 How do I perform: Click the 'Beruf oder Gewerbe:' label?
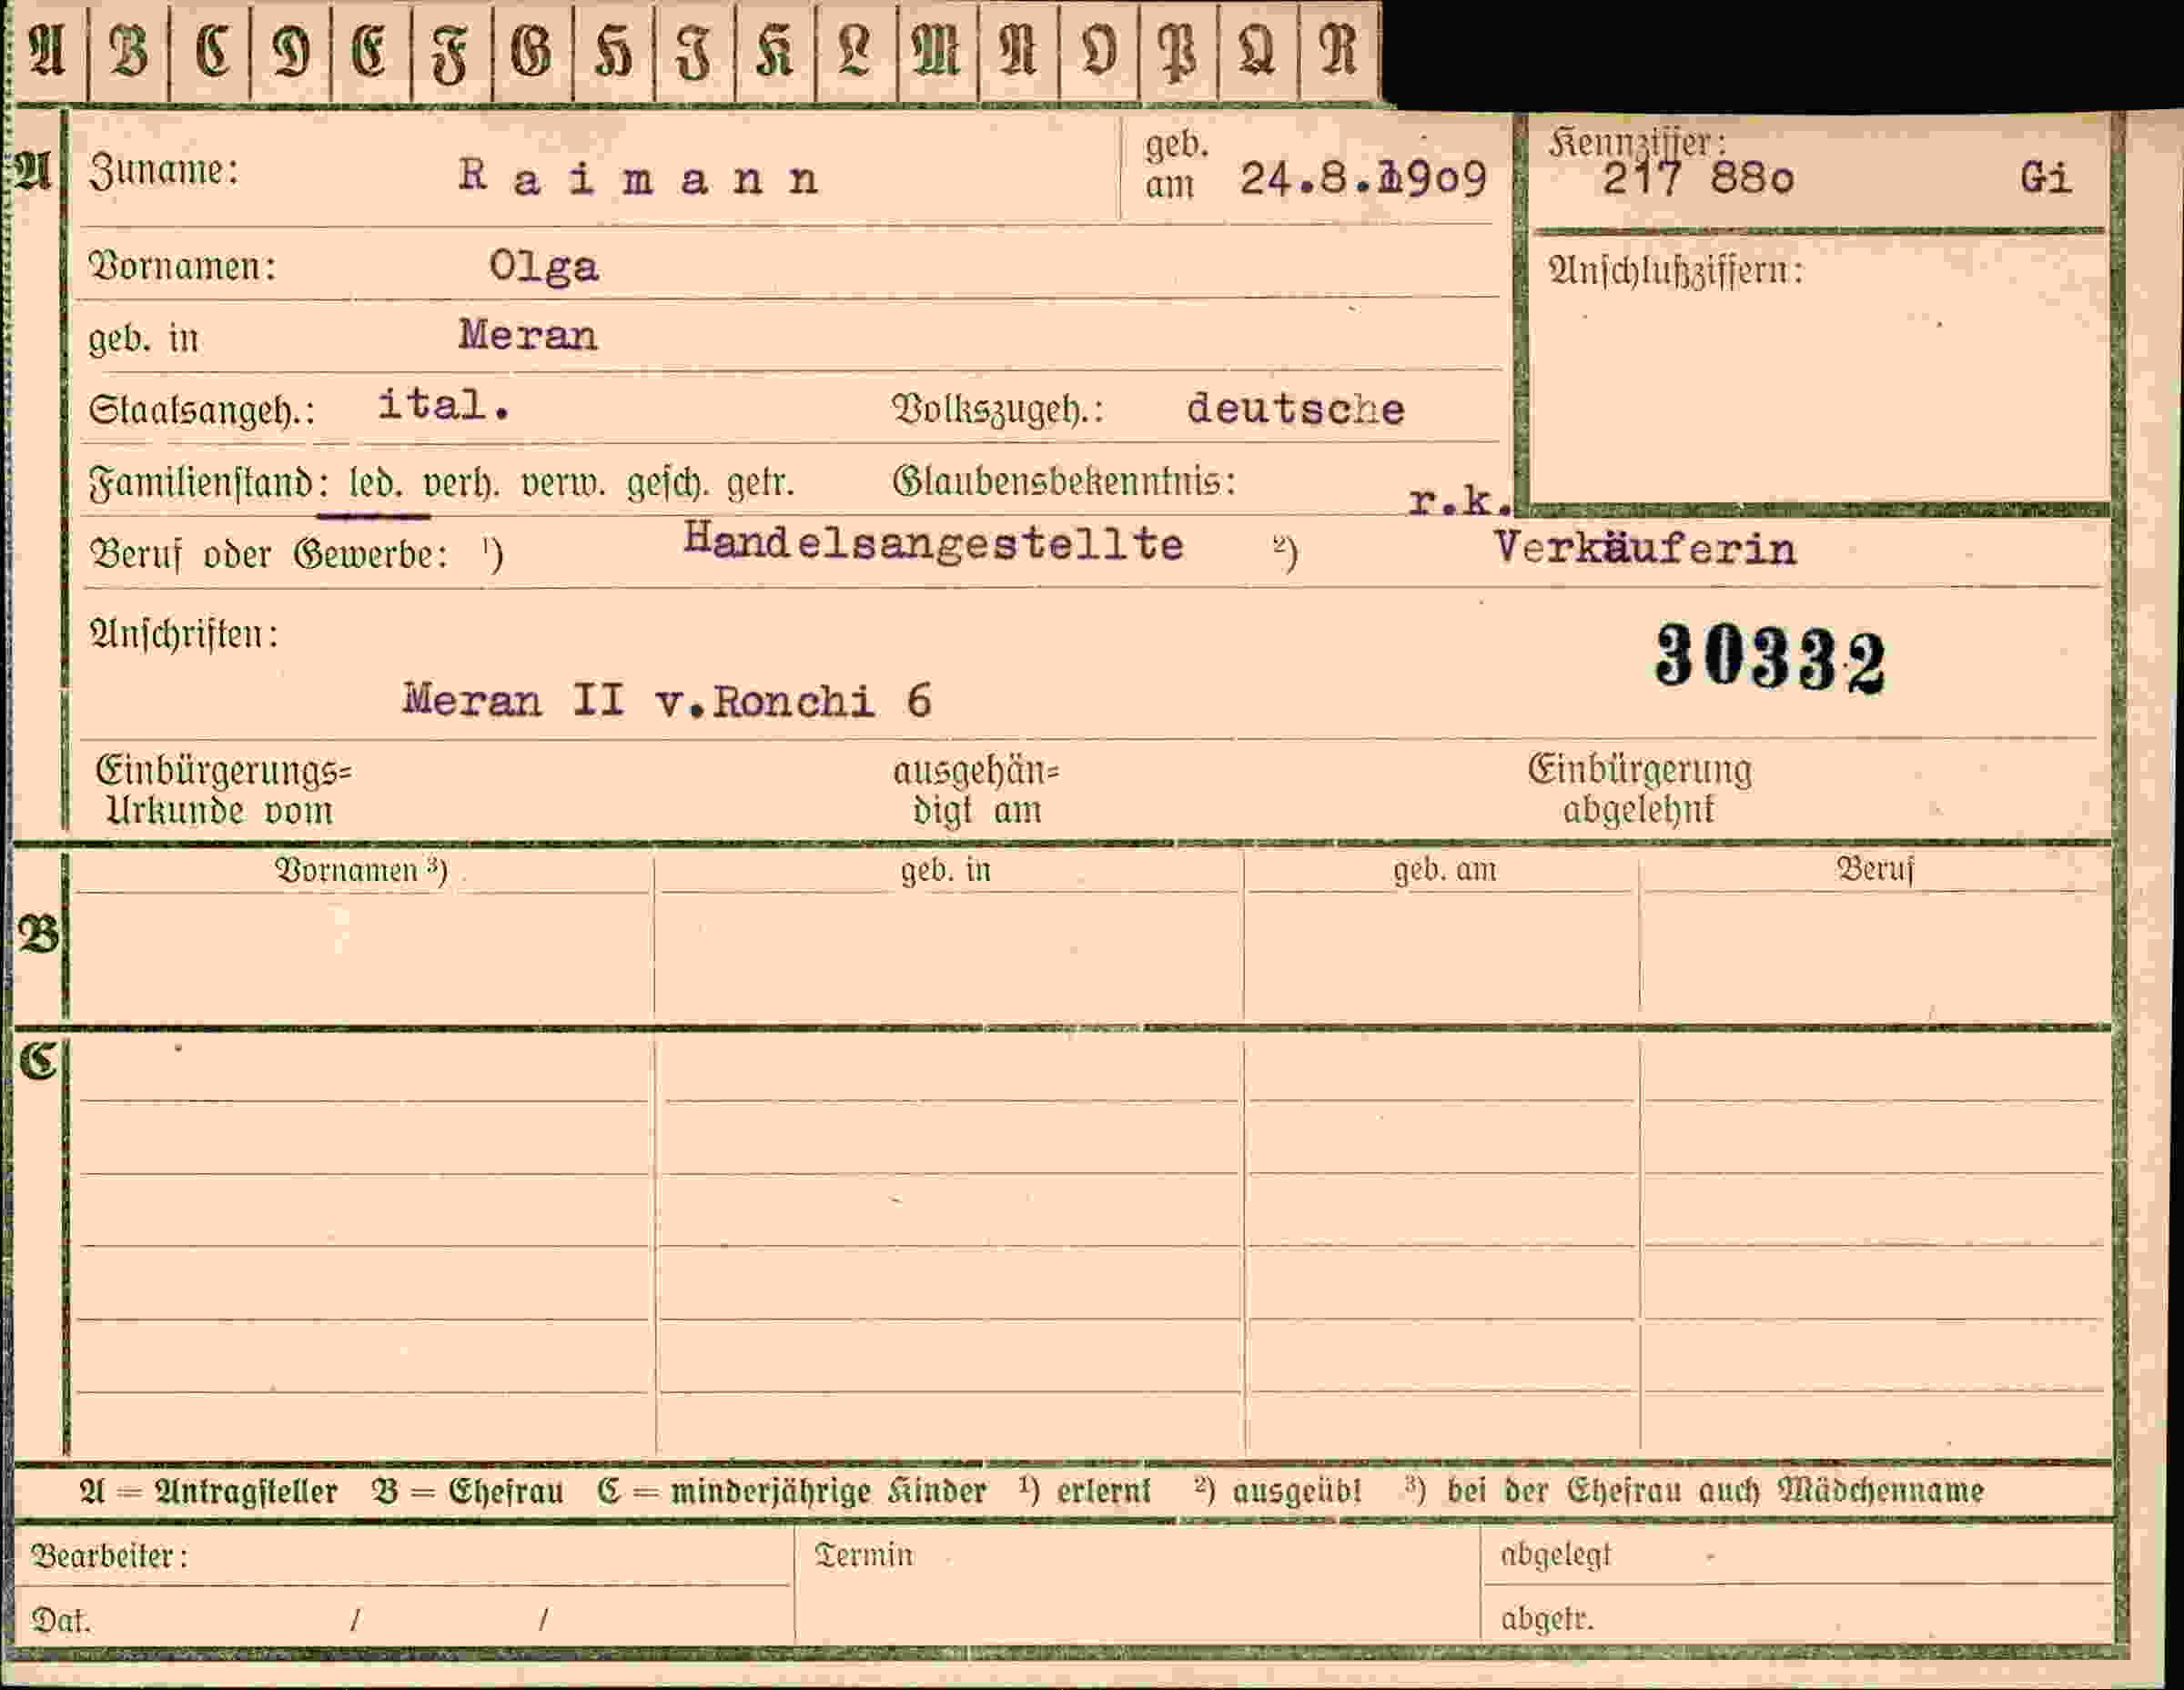tap(270, 555)
